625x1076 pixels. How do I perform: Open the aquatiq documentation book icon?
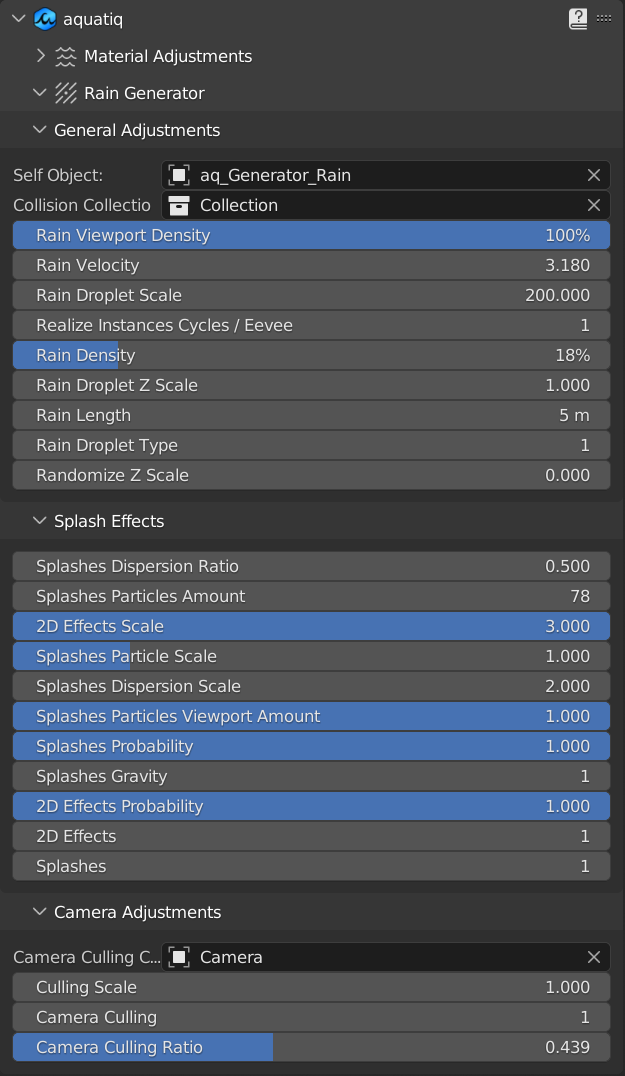tap(577, 19)
